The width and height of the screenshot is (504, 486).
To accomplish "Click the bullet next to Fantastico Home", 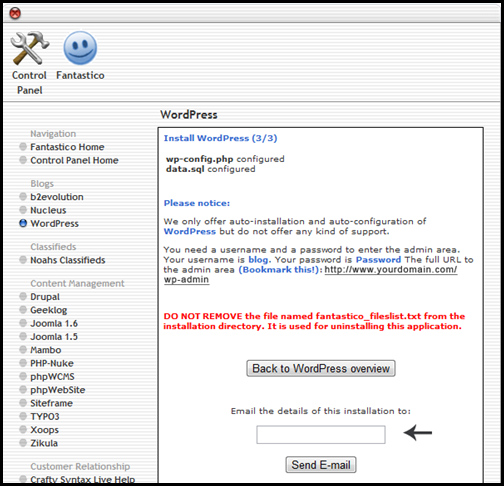I will 23,147.
